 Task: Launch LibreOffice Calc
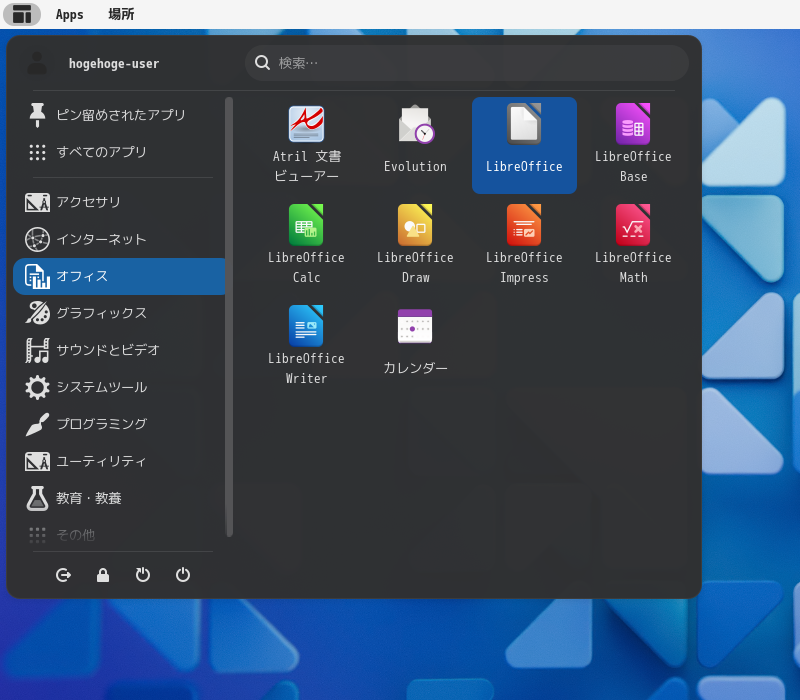click(306, 246)
